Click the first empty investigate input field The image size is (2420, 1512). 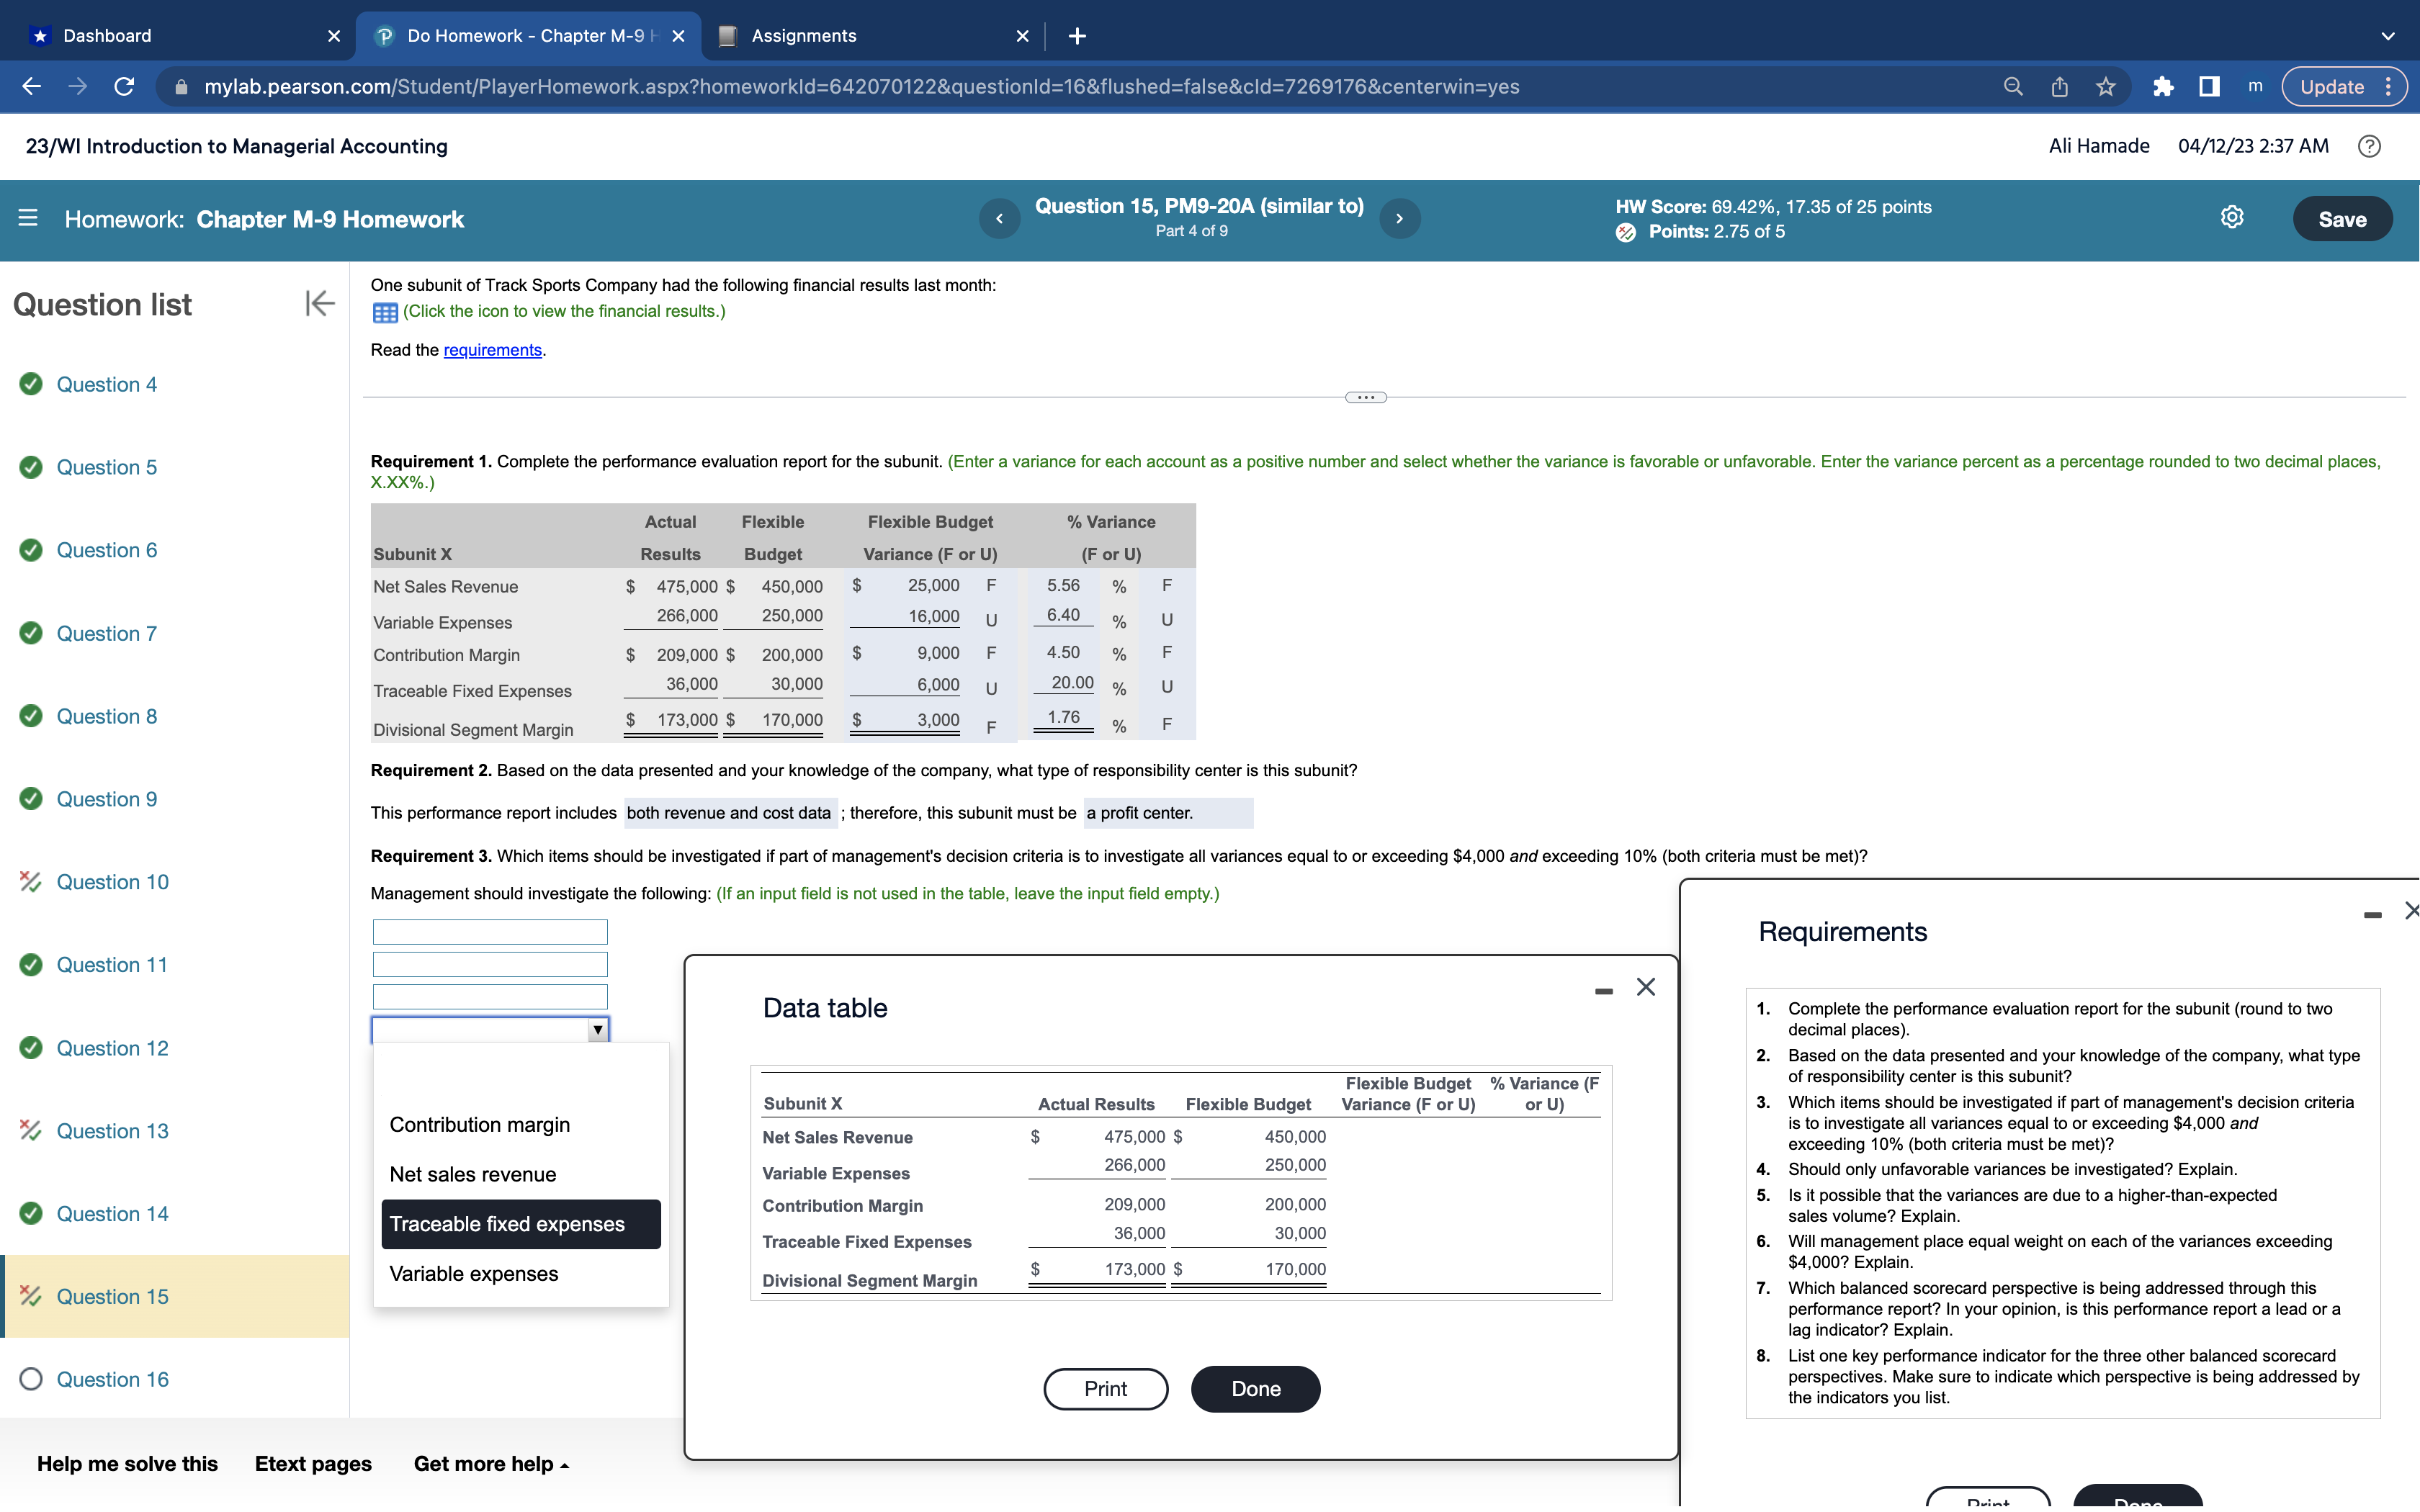click(x=489, y=932)
